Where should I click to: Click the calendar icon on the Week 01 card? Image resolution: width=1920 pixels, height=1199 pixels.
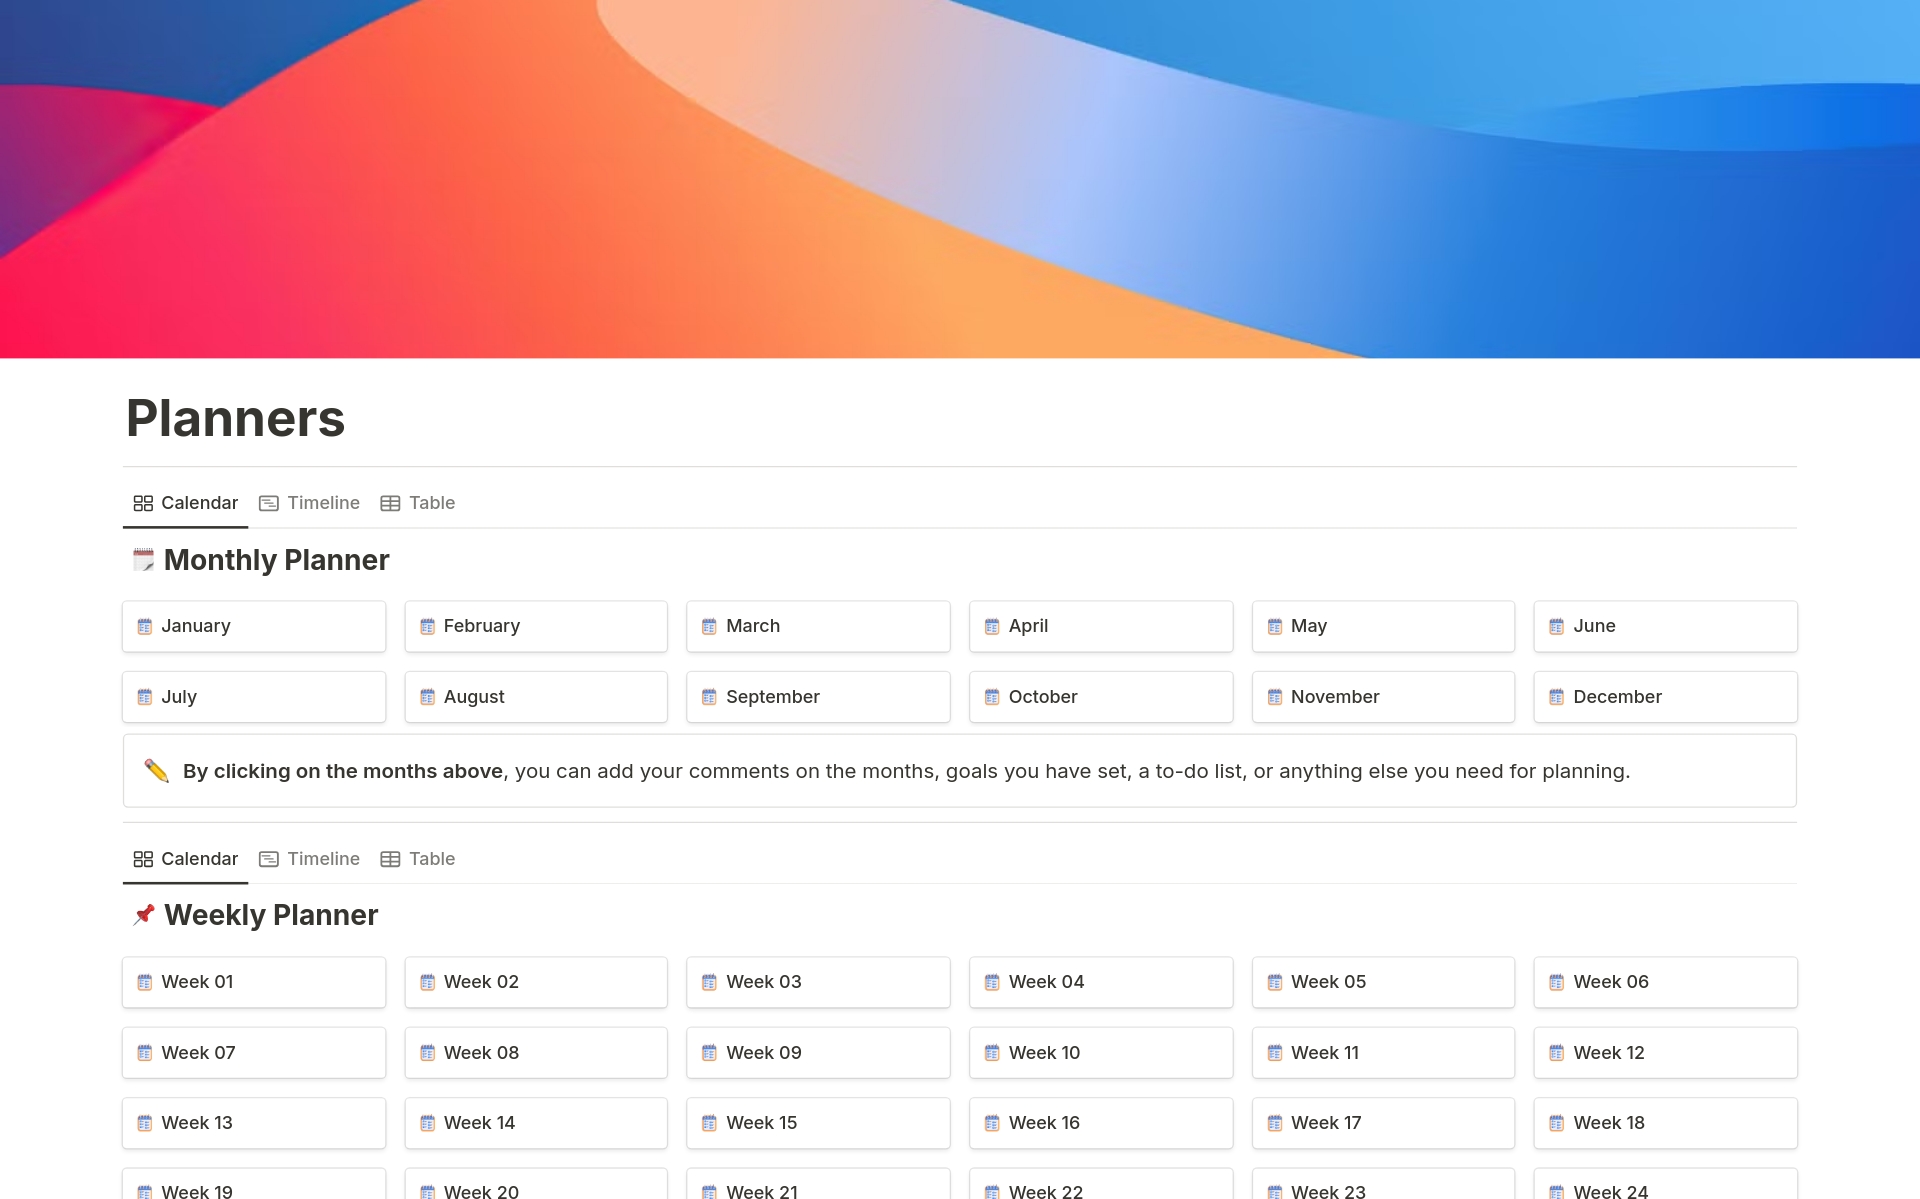145,982
